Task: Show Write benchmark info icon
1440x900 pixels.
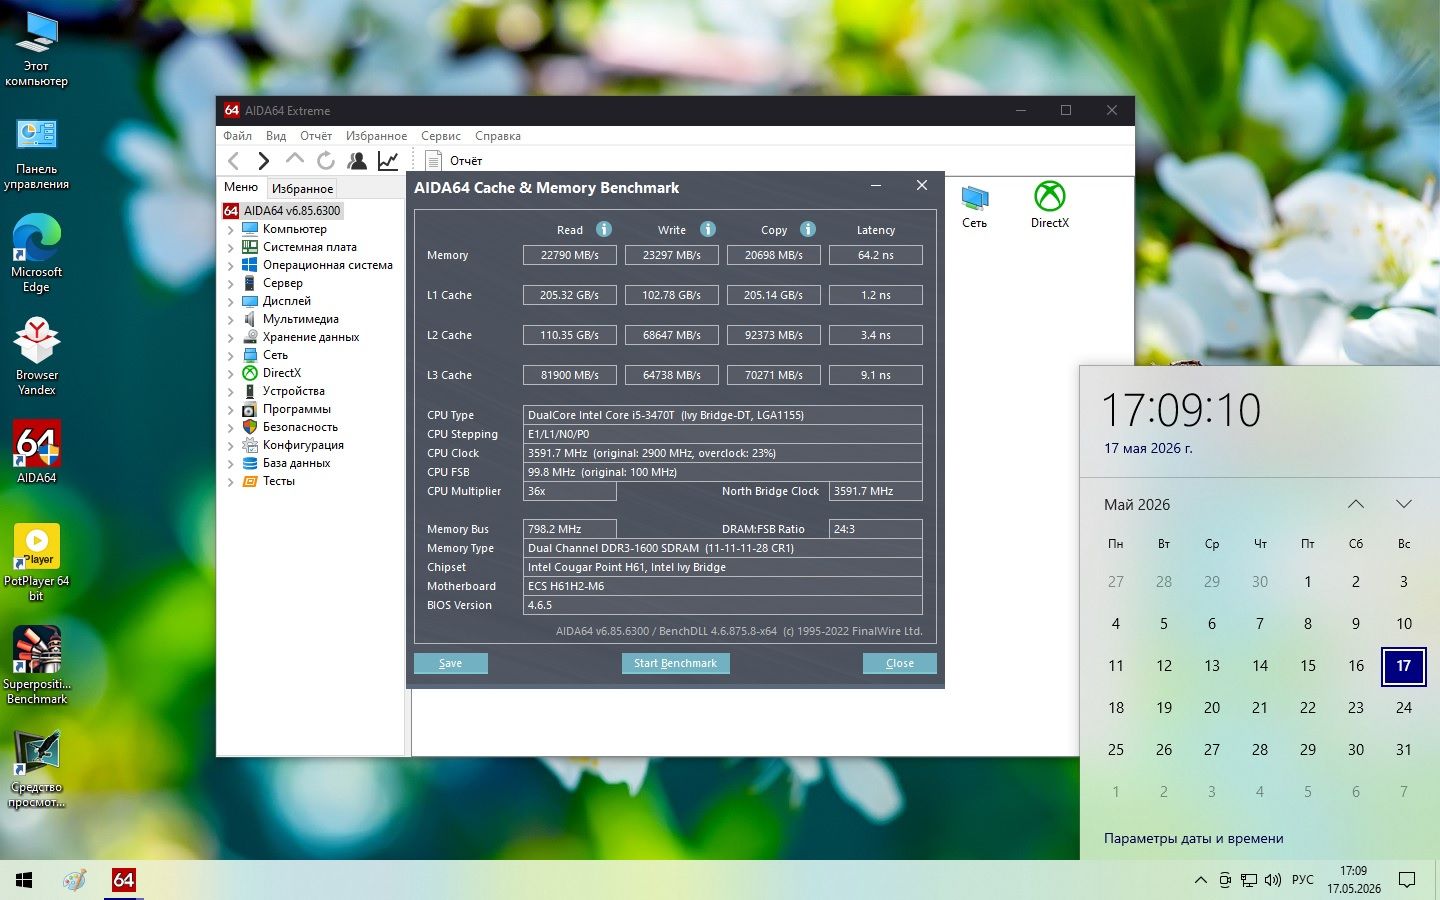Action: point(708,229)
